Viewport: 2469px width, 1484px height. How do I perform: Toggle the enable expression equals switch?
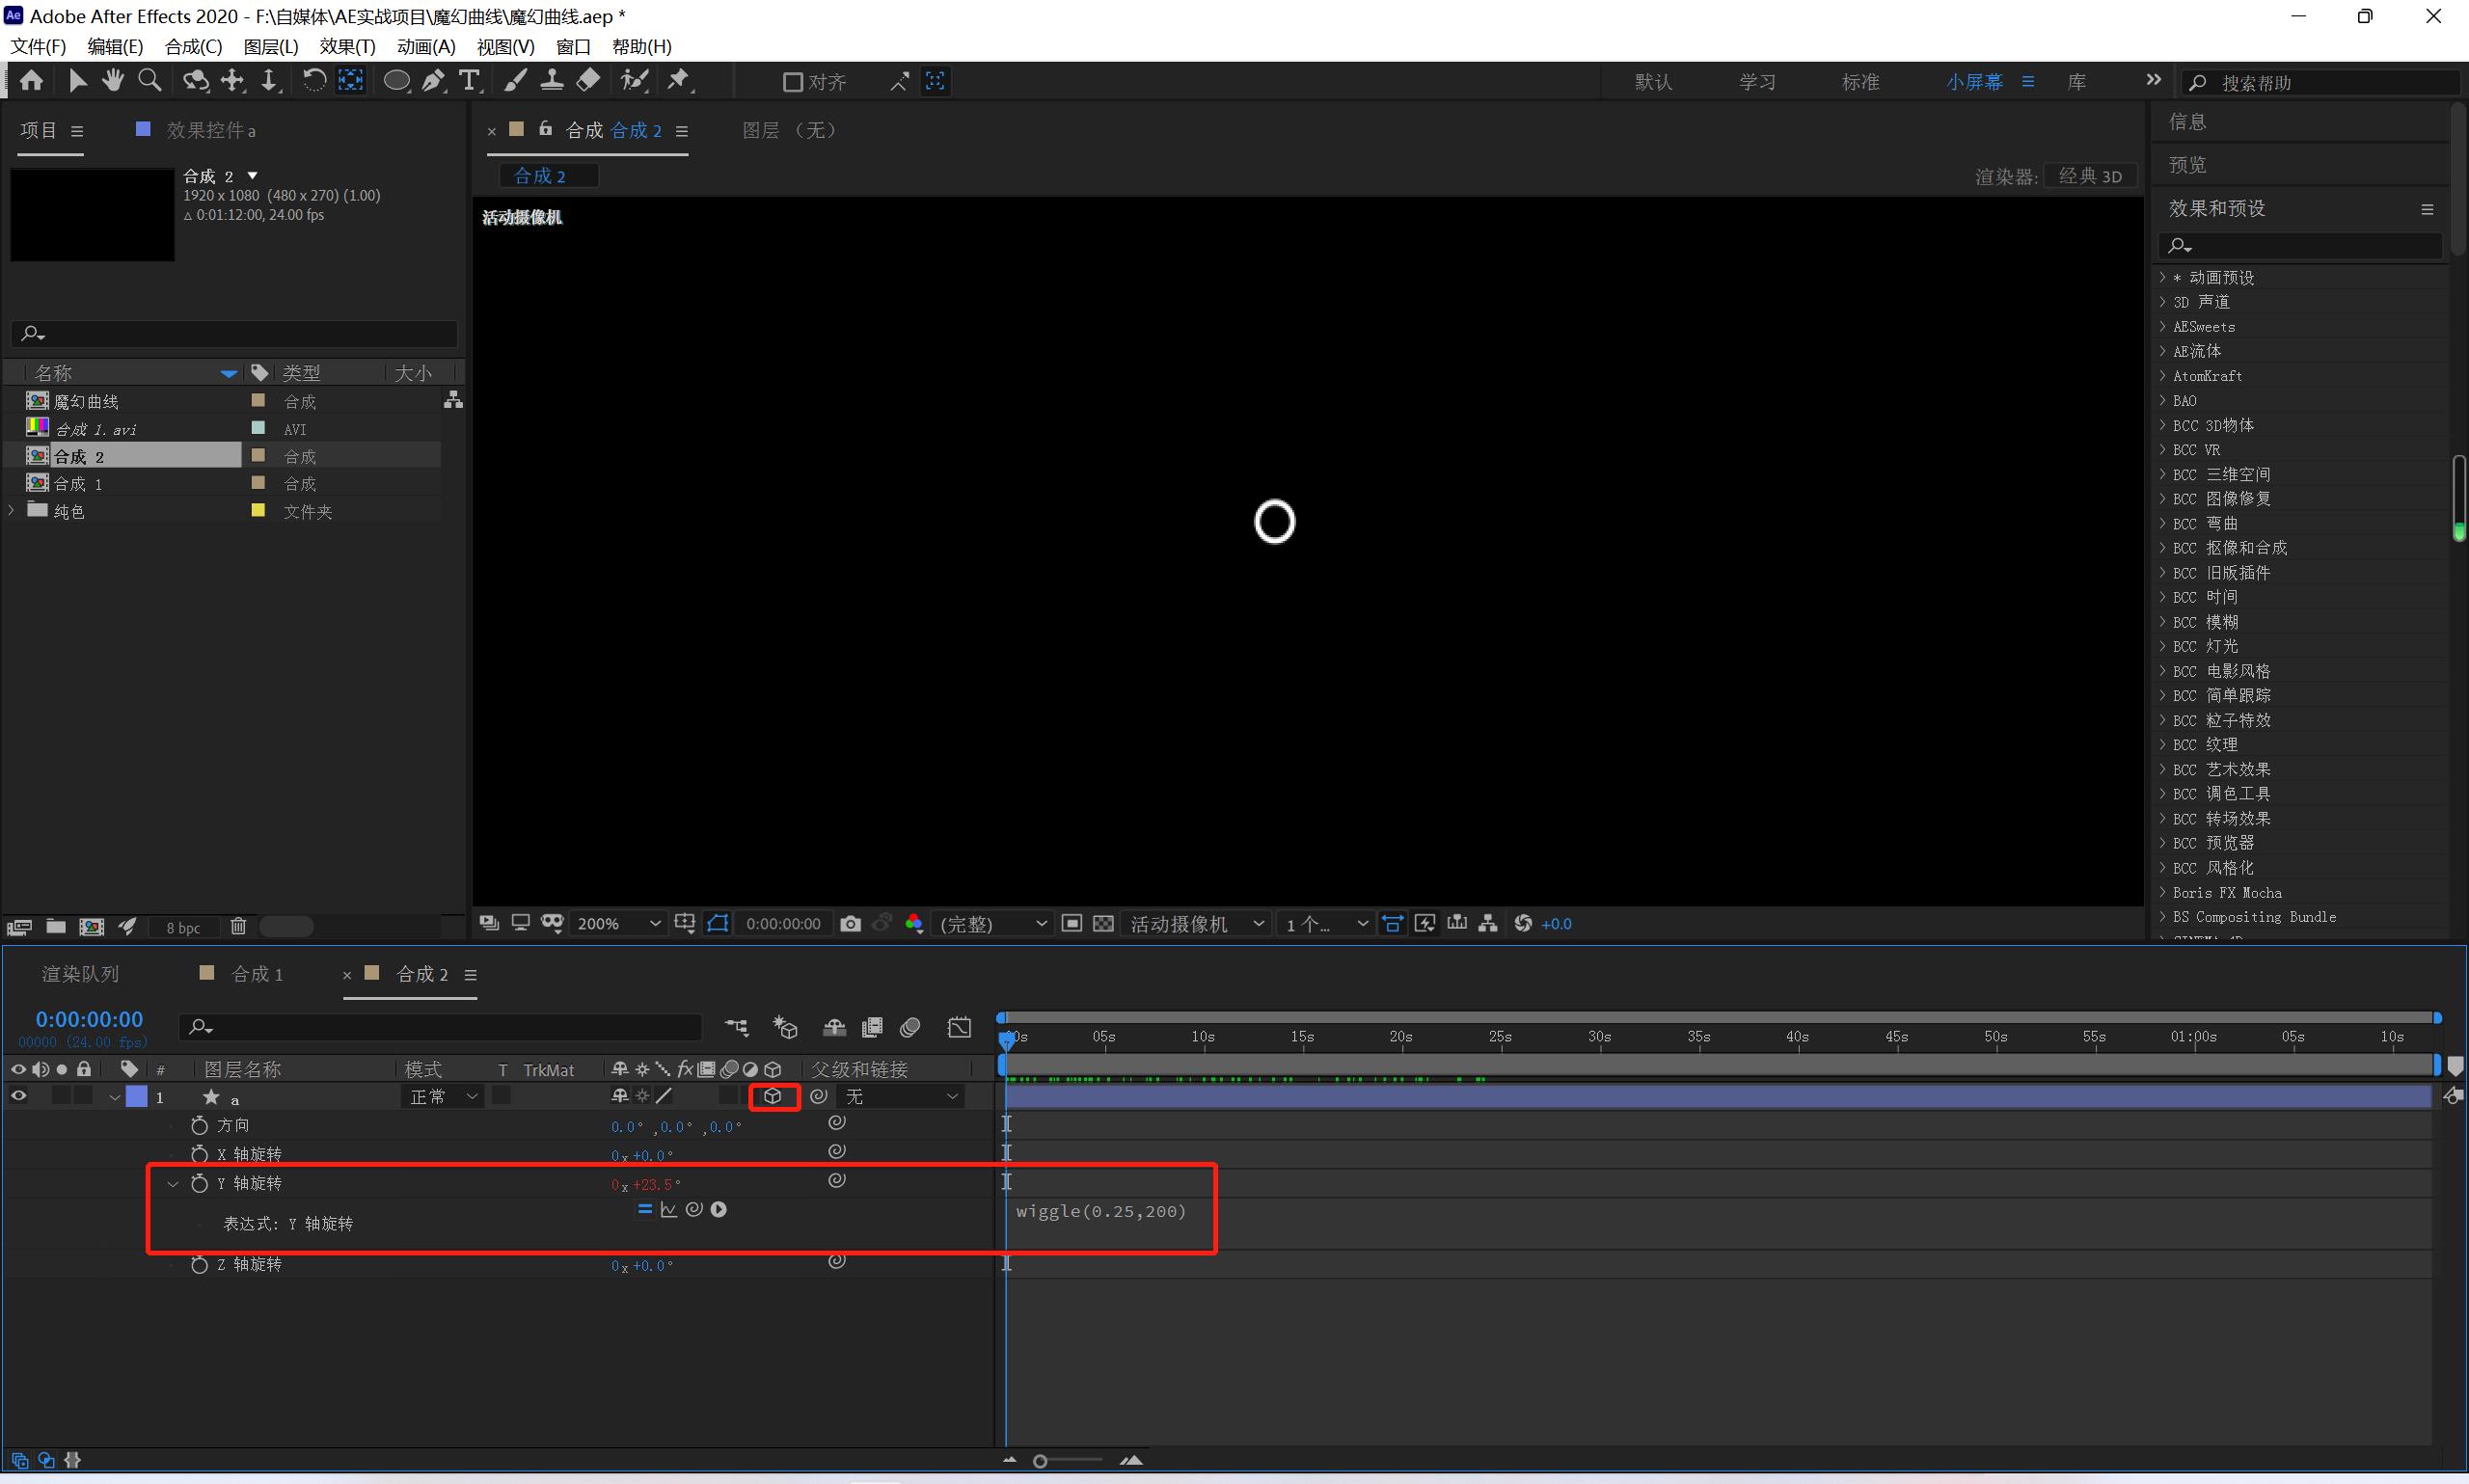point(645,1210)
